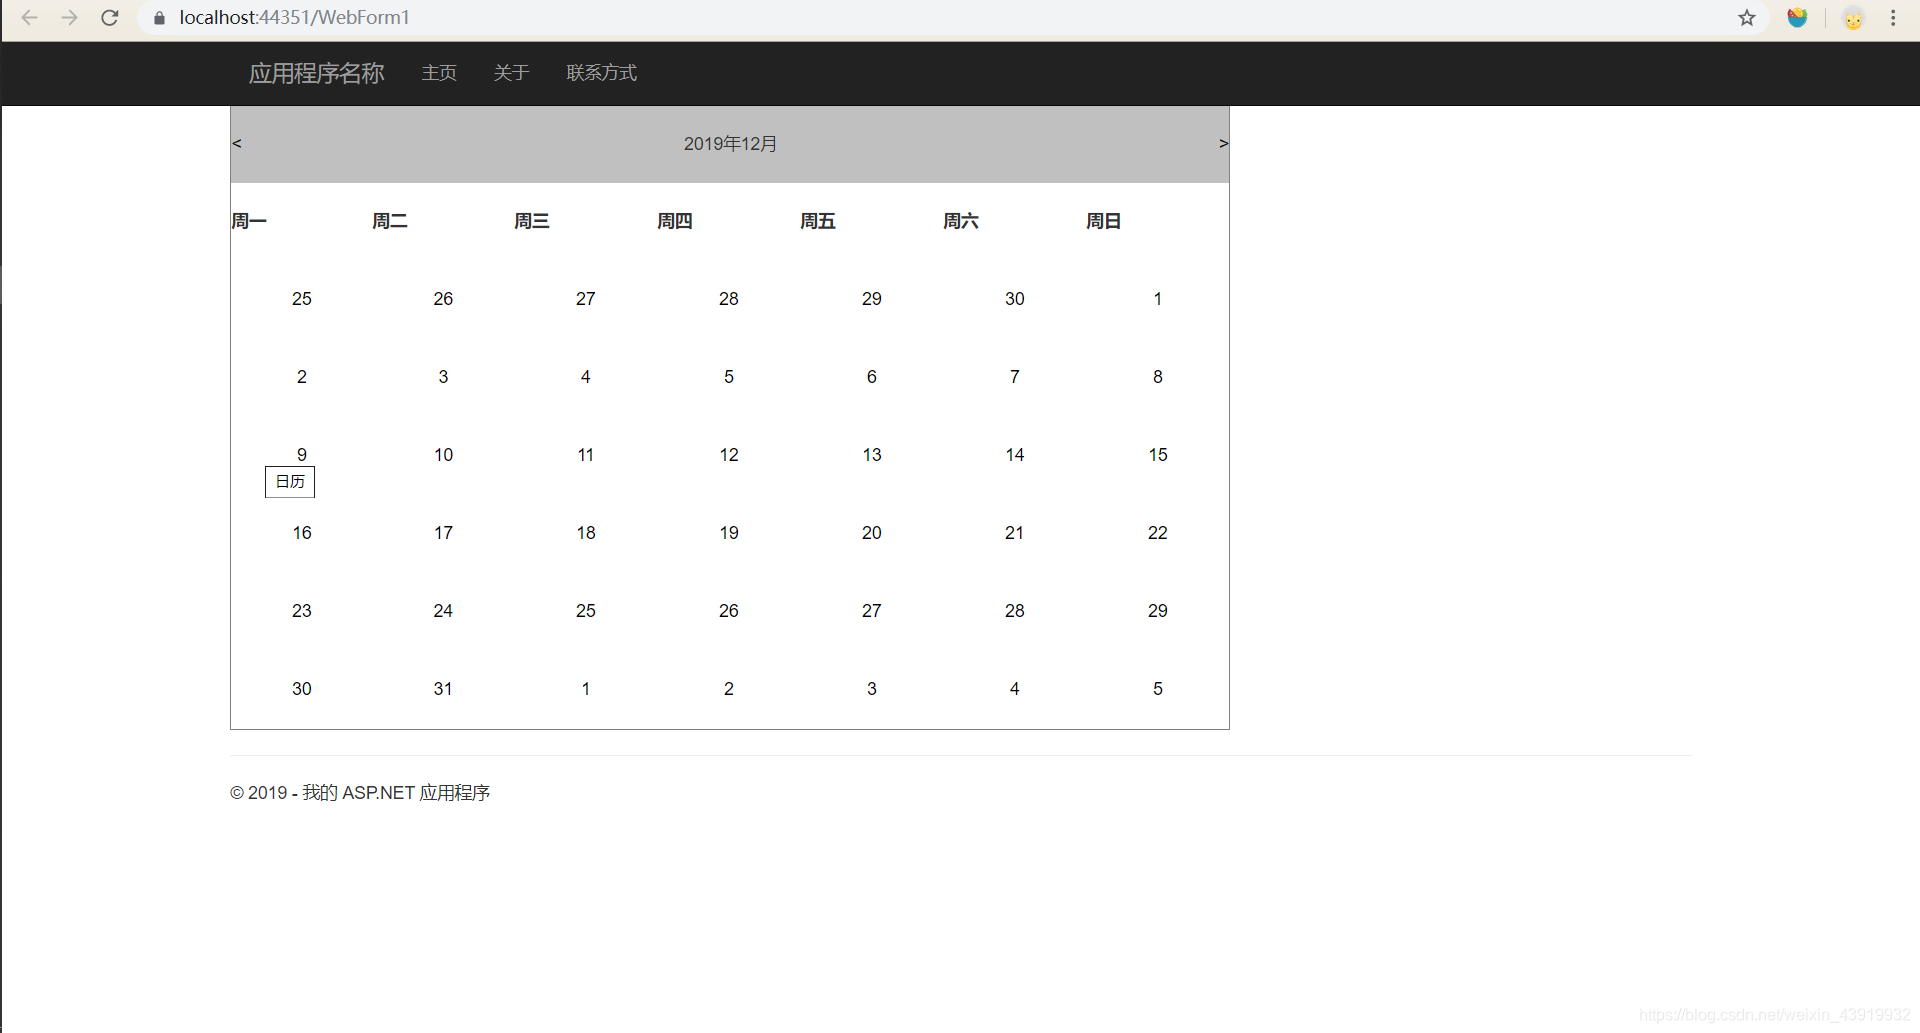Viewport: 1920px width, 1033px height.
Task: Select date 10 in the calendar
Action: pos(443,455)
